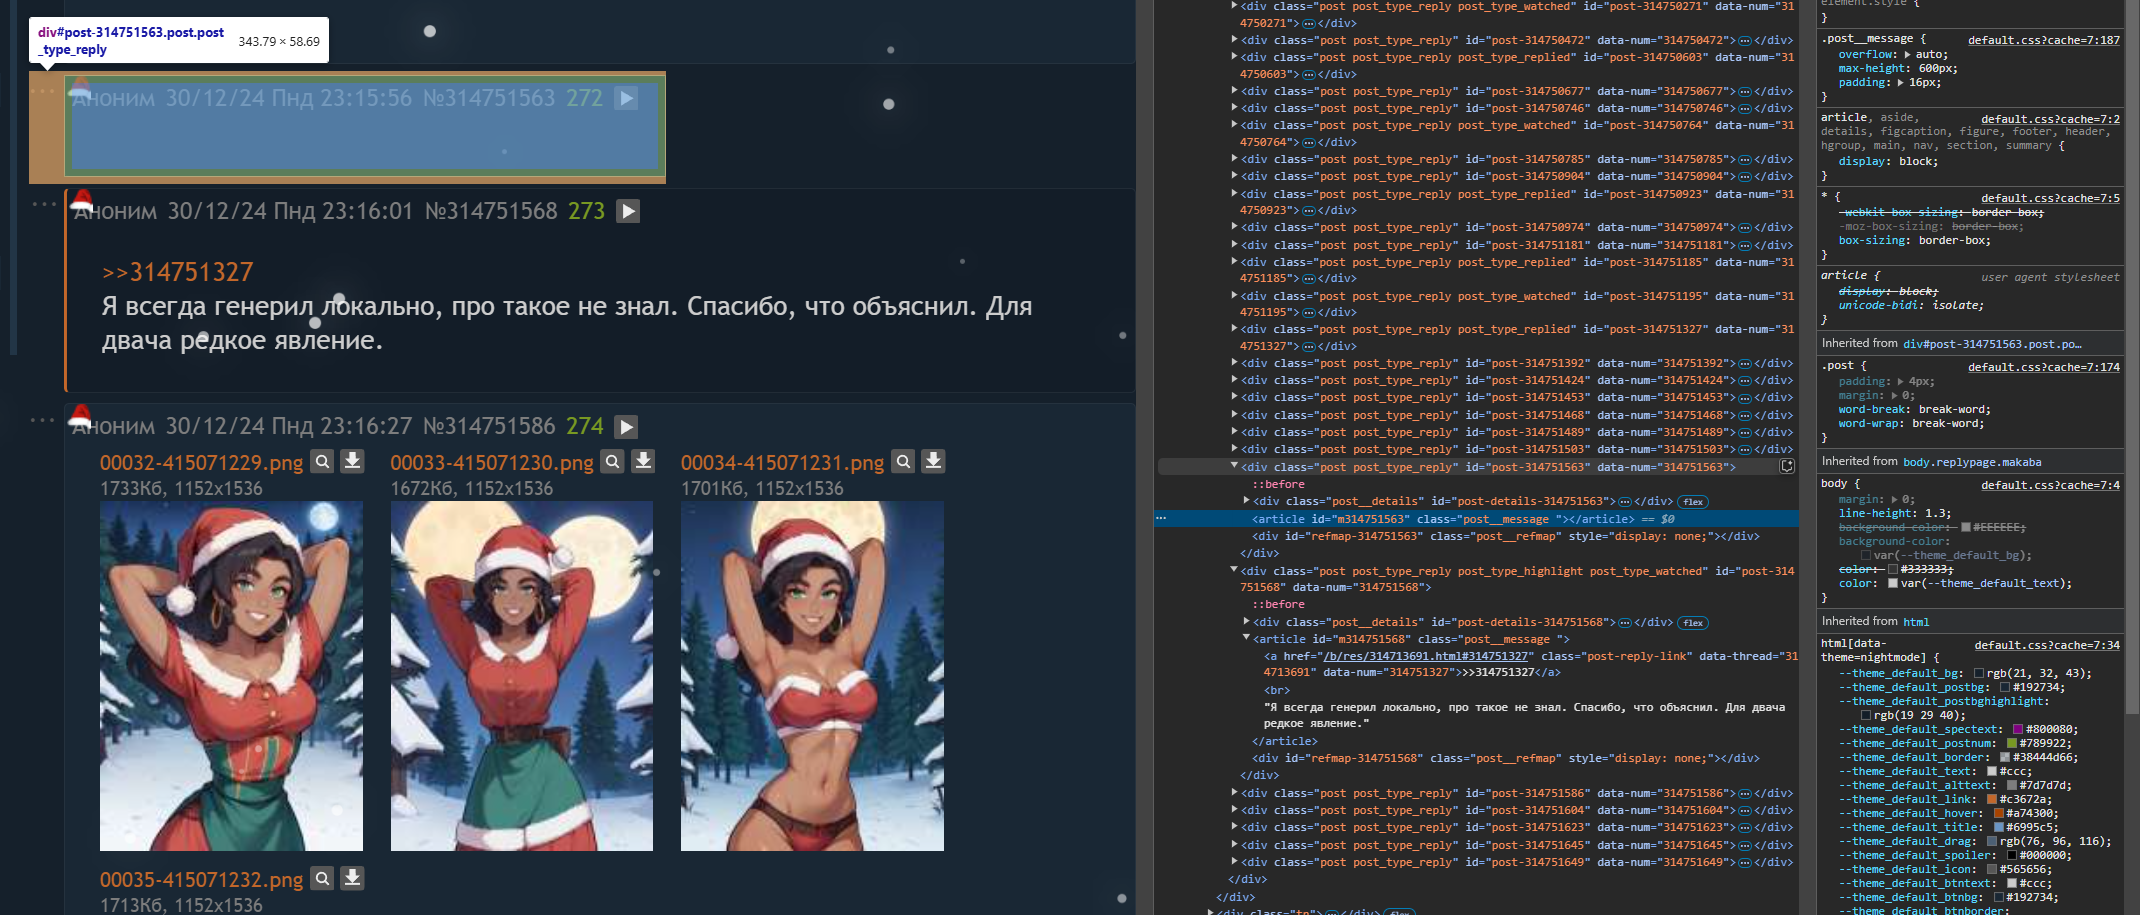Click flex badge on post-details-314751568
2140x915 pixels.
pos(1693,623)
